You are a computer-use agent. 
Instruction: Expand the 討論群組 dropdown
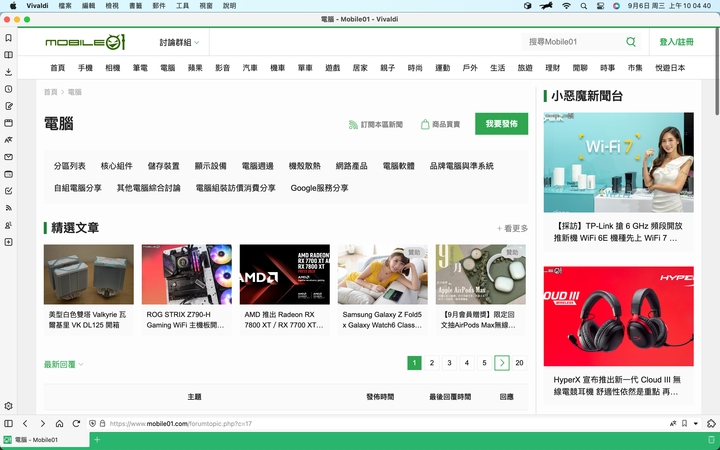[x=179, y=42]
